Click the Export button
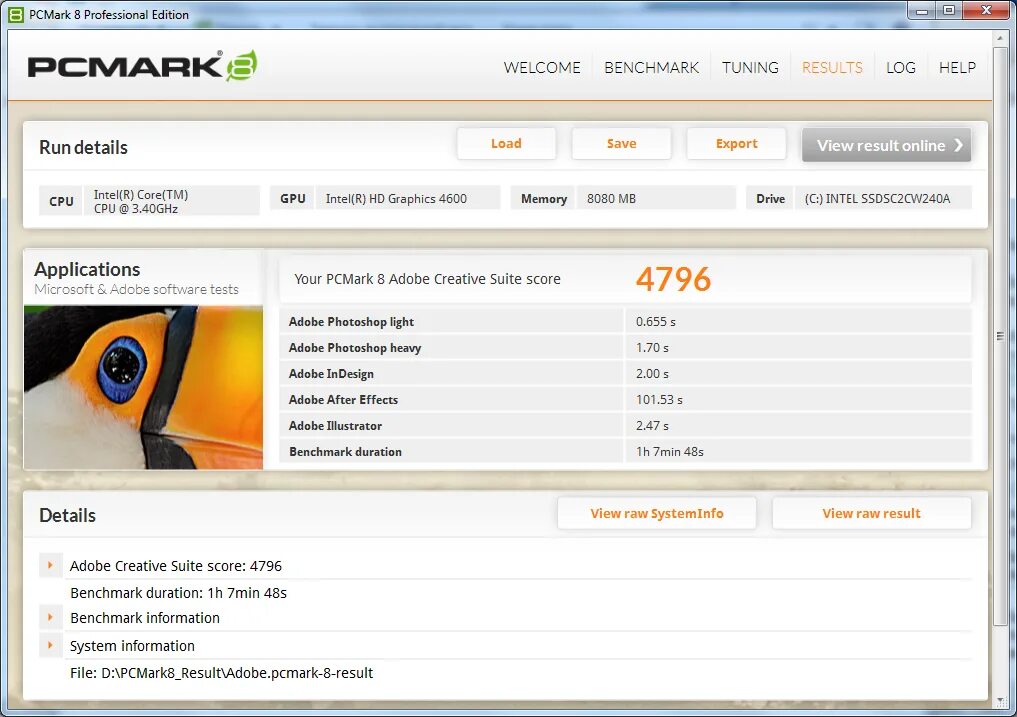 click(736, 143)
